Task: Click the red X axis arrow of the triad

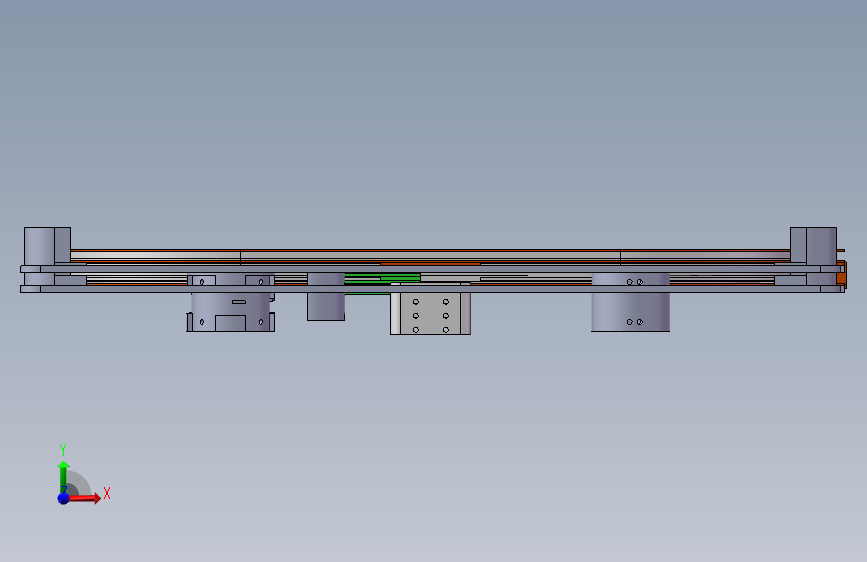Action: pos(84,498)
